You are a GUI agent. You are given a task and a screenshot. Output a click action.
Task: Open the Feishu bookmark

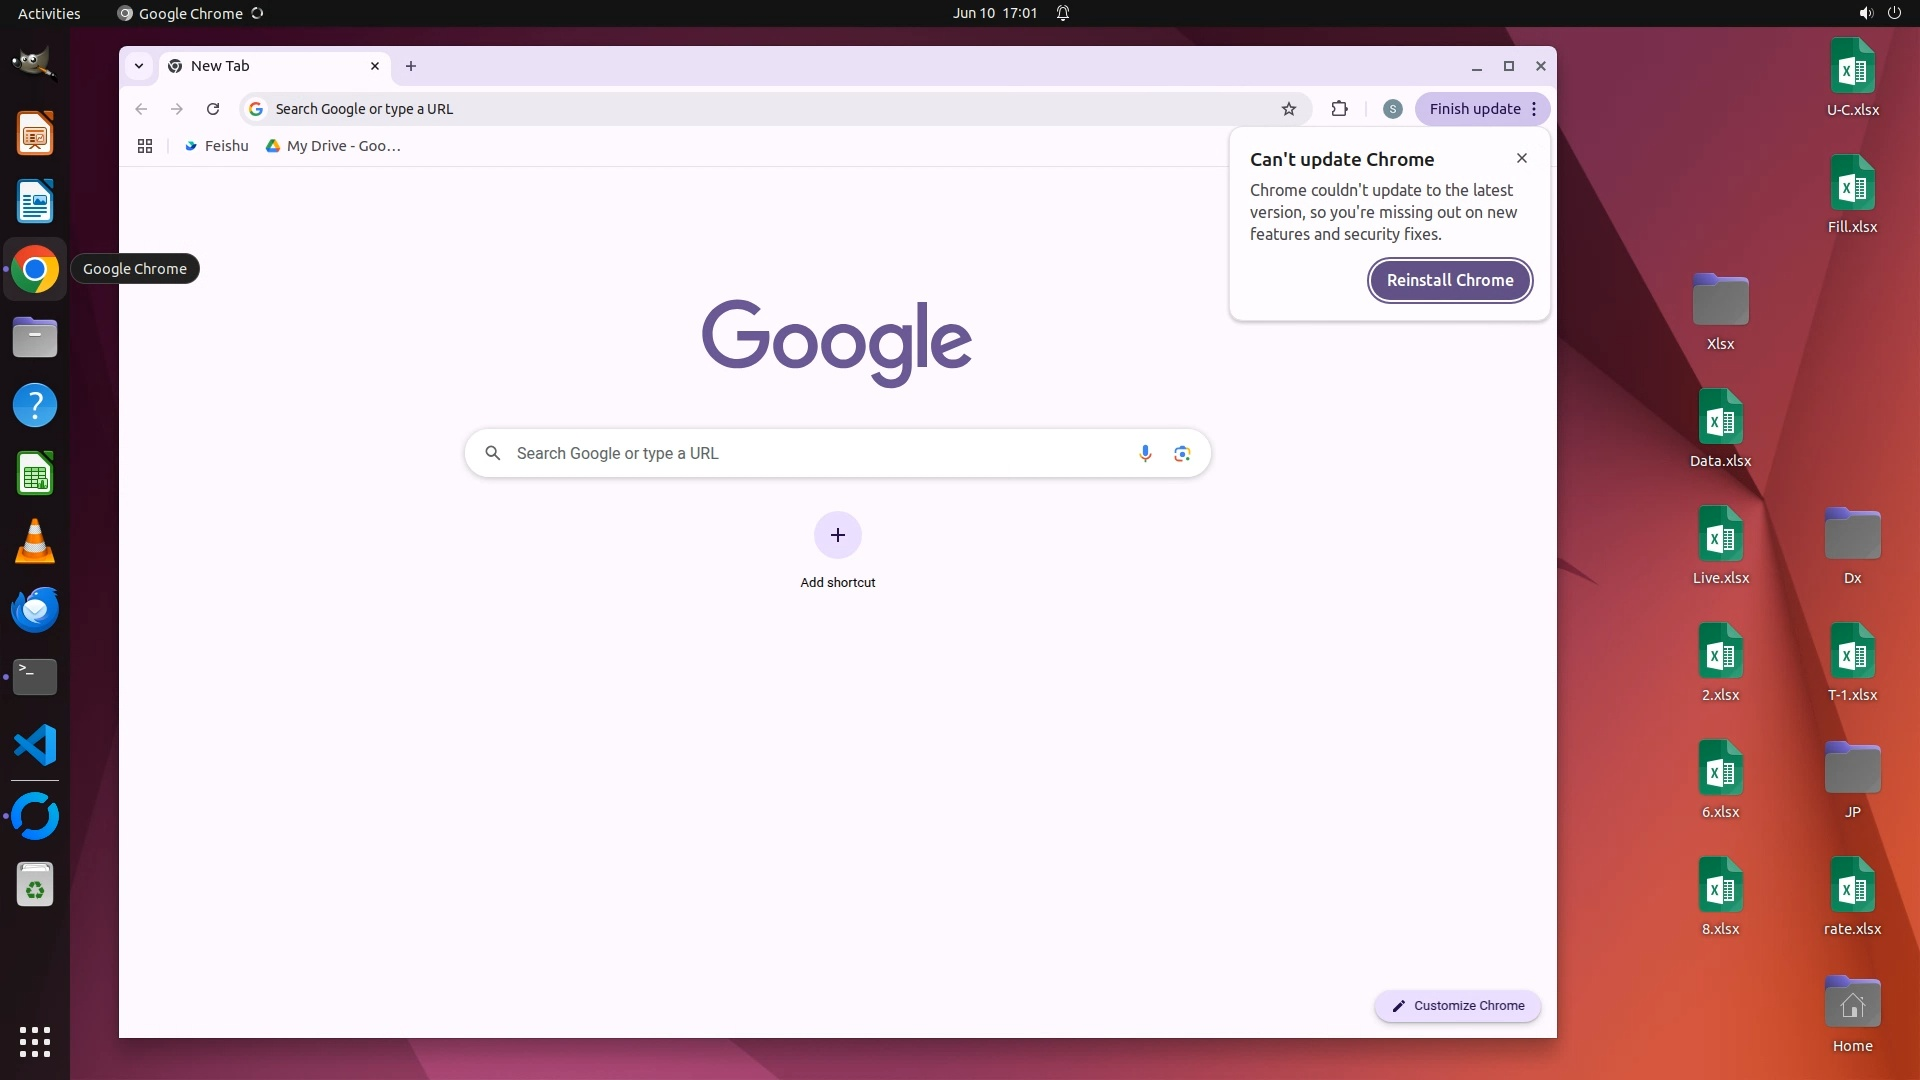click(x=216, y=146)
